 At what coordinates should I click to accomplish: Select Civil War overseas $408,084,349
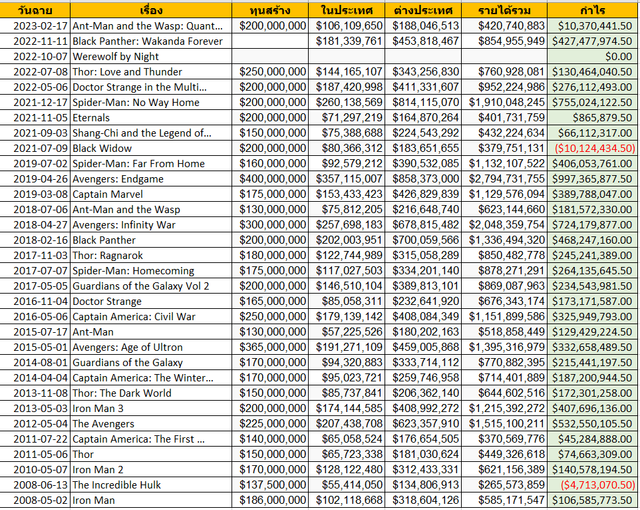[423, 317]
